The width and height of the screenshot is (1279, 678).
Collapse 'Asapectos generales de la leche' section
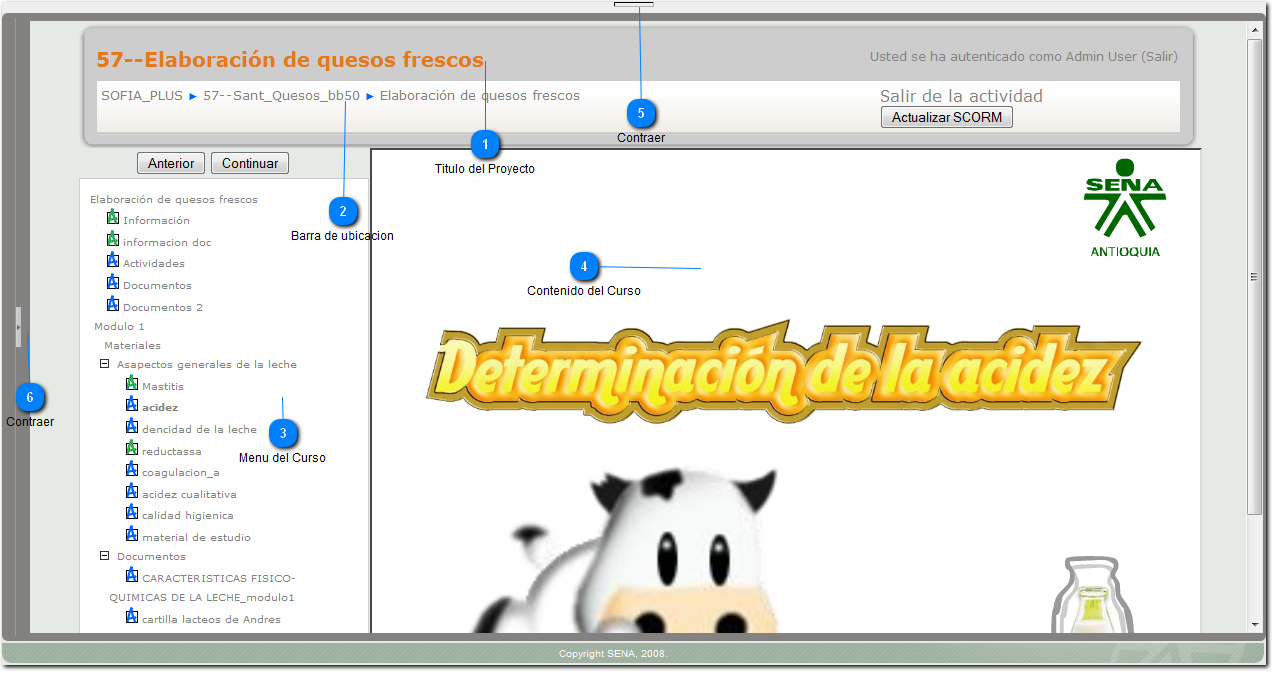tap(104, 363)
